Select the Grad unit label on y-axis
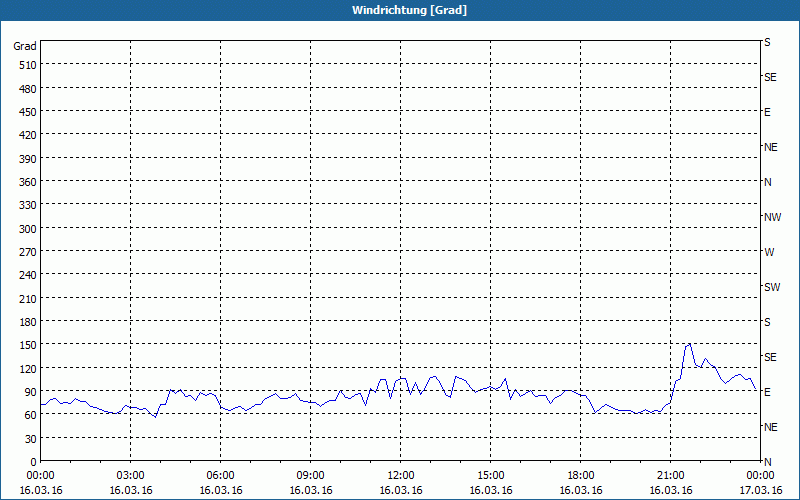The width and height of the screenshot is (800, 500). 25,46
